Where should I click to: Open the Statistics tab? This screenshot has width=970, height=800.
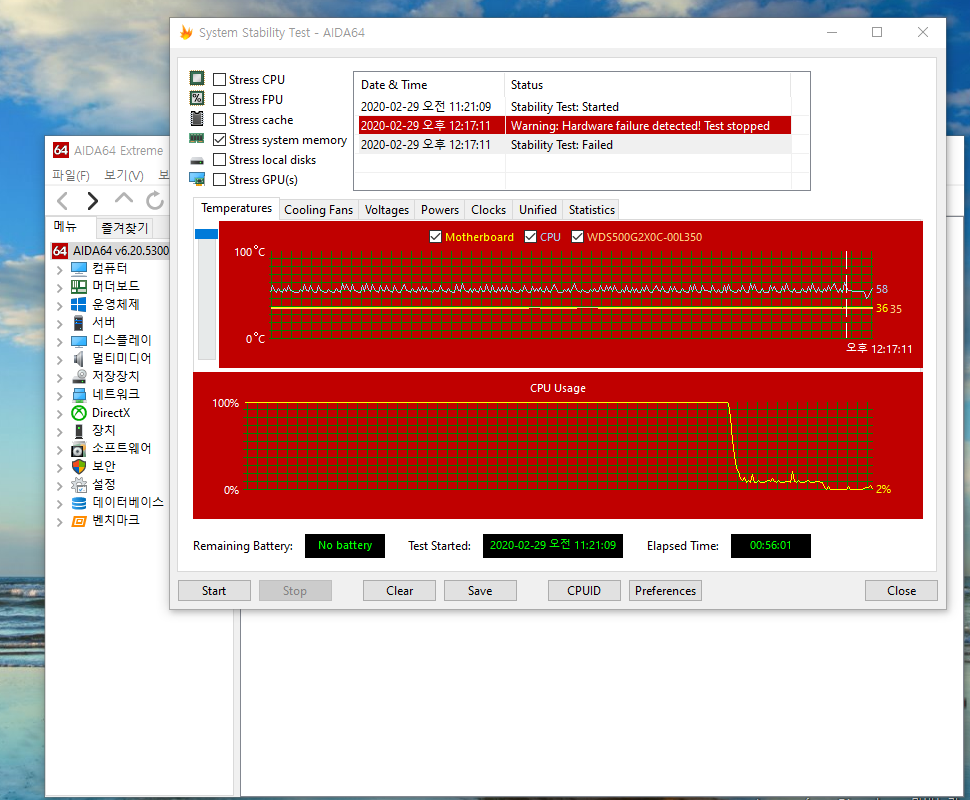591,210
